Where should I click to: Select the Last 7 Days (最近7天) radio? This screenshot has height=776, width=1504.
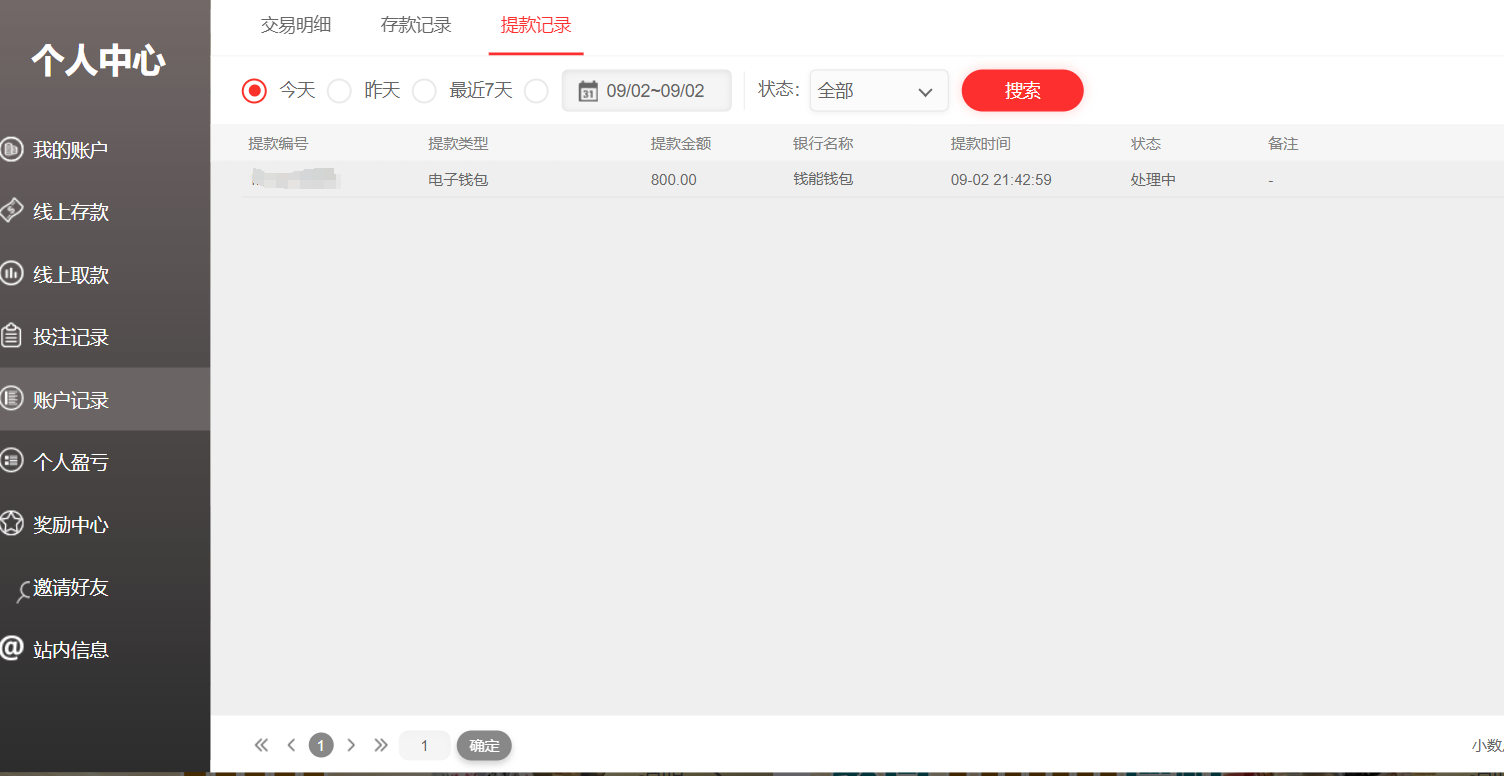(425, 91)
